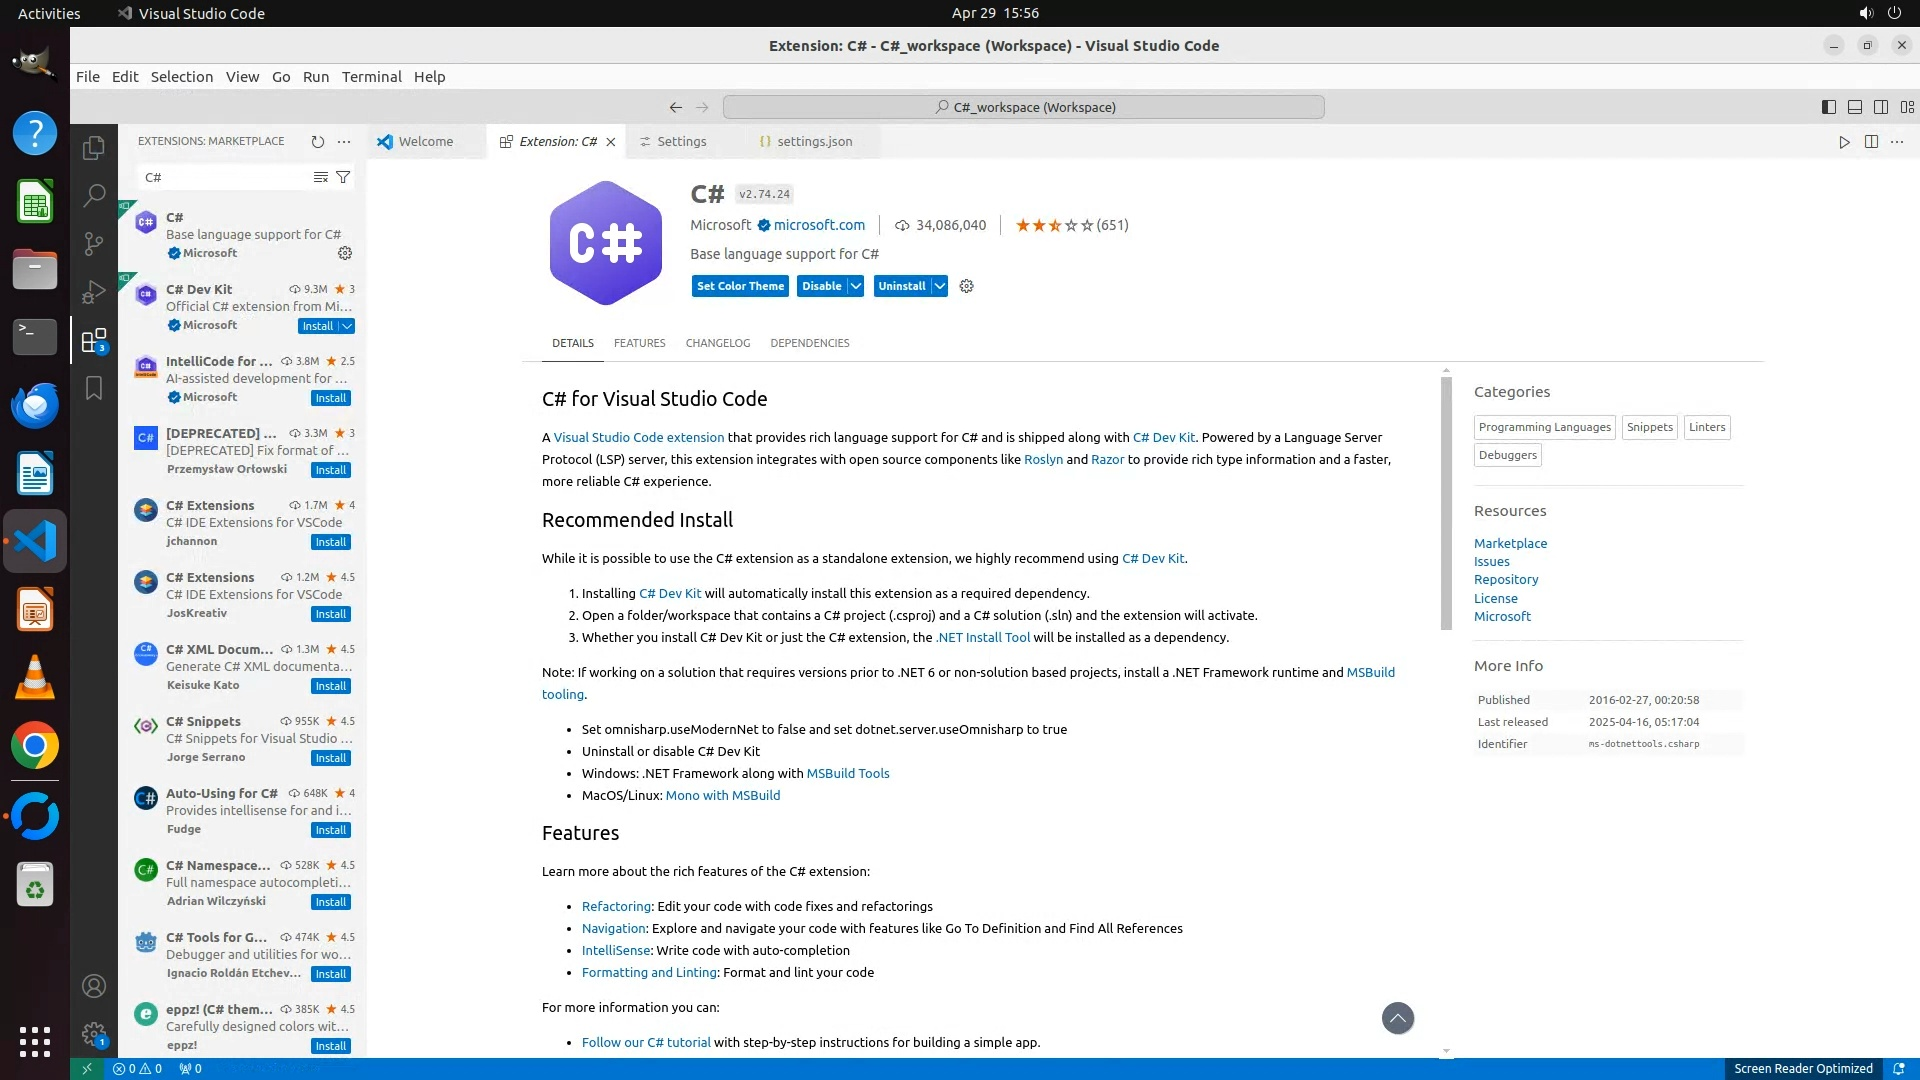The image size is (1920, 1080).
Task: Toggle the secondary side bar layout button
Action: (x=1881, y=107)
